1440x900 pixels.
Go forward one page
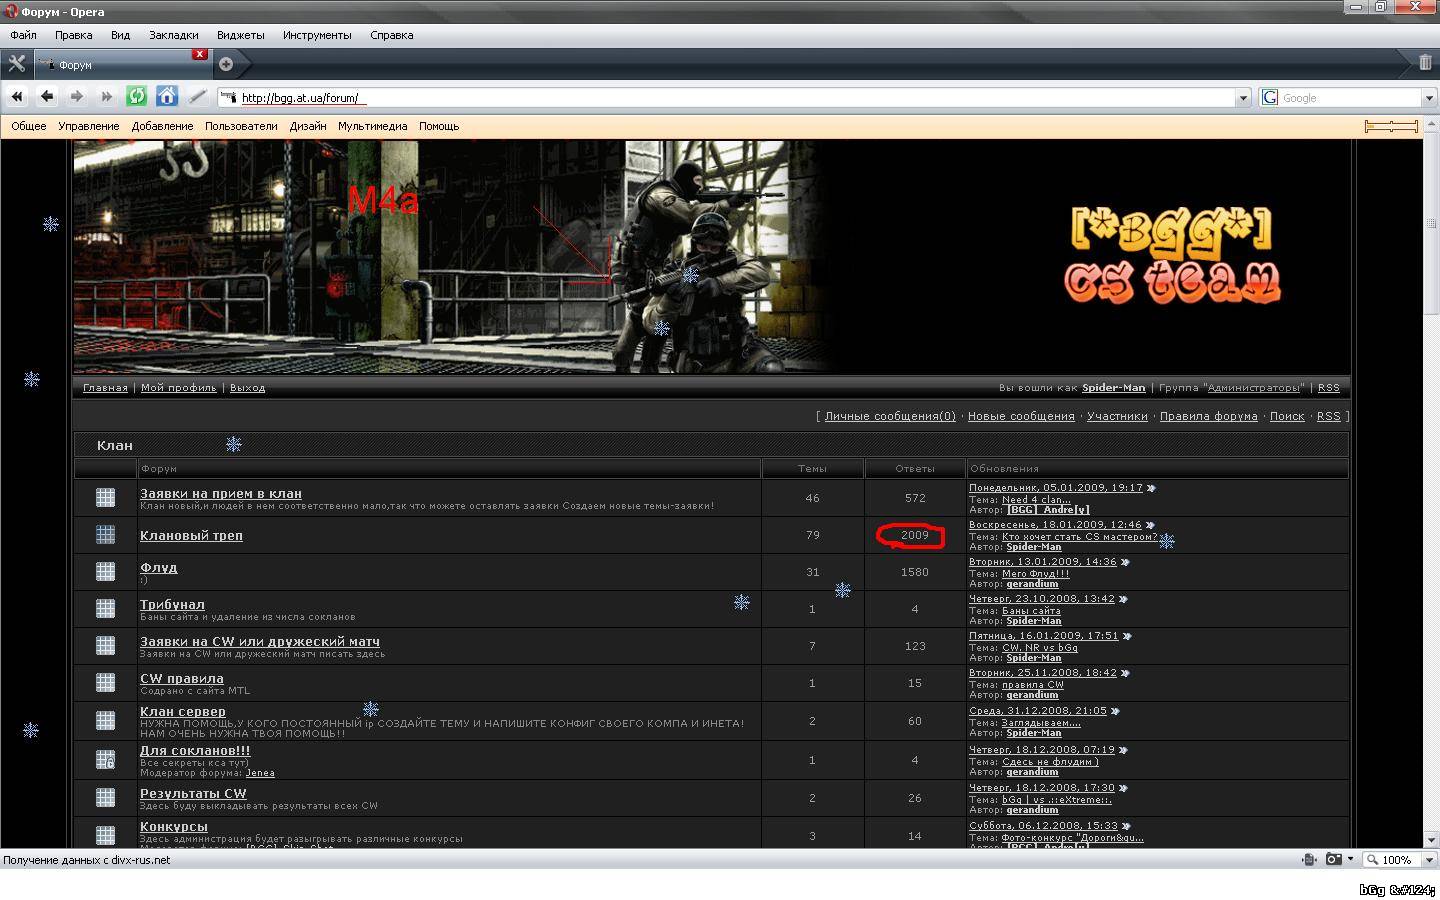point(77,97)
